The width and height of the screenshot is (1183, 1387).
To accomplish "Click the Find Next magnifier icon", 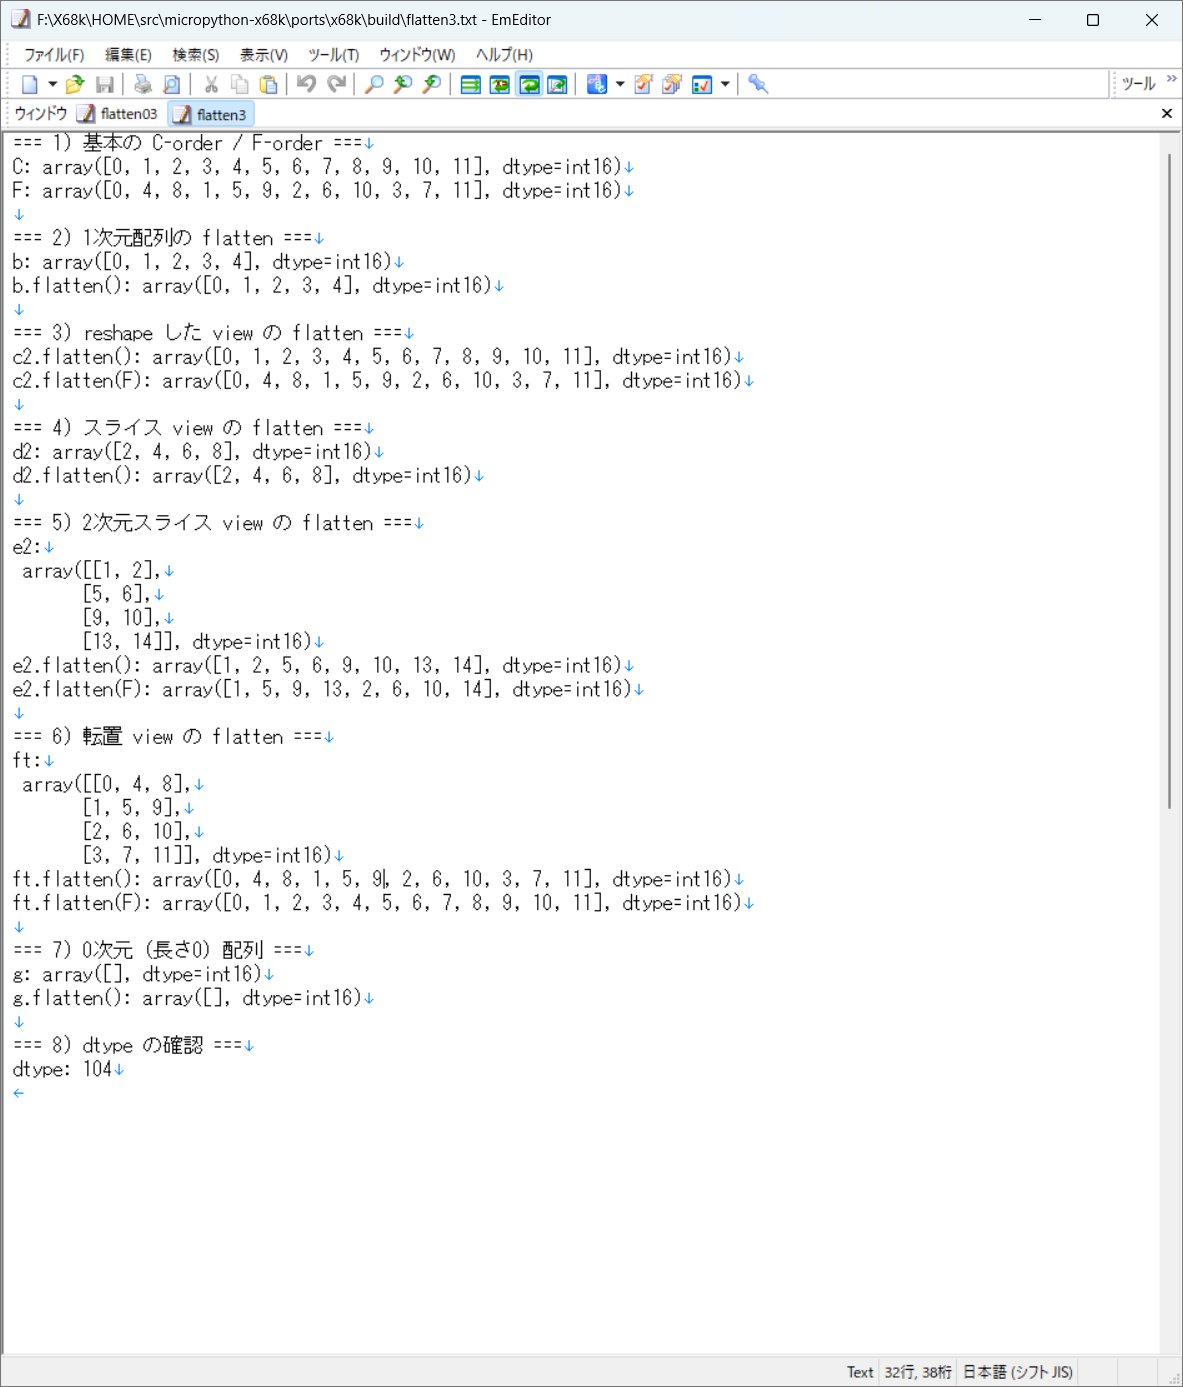I will click(x=403, y=85).
